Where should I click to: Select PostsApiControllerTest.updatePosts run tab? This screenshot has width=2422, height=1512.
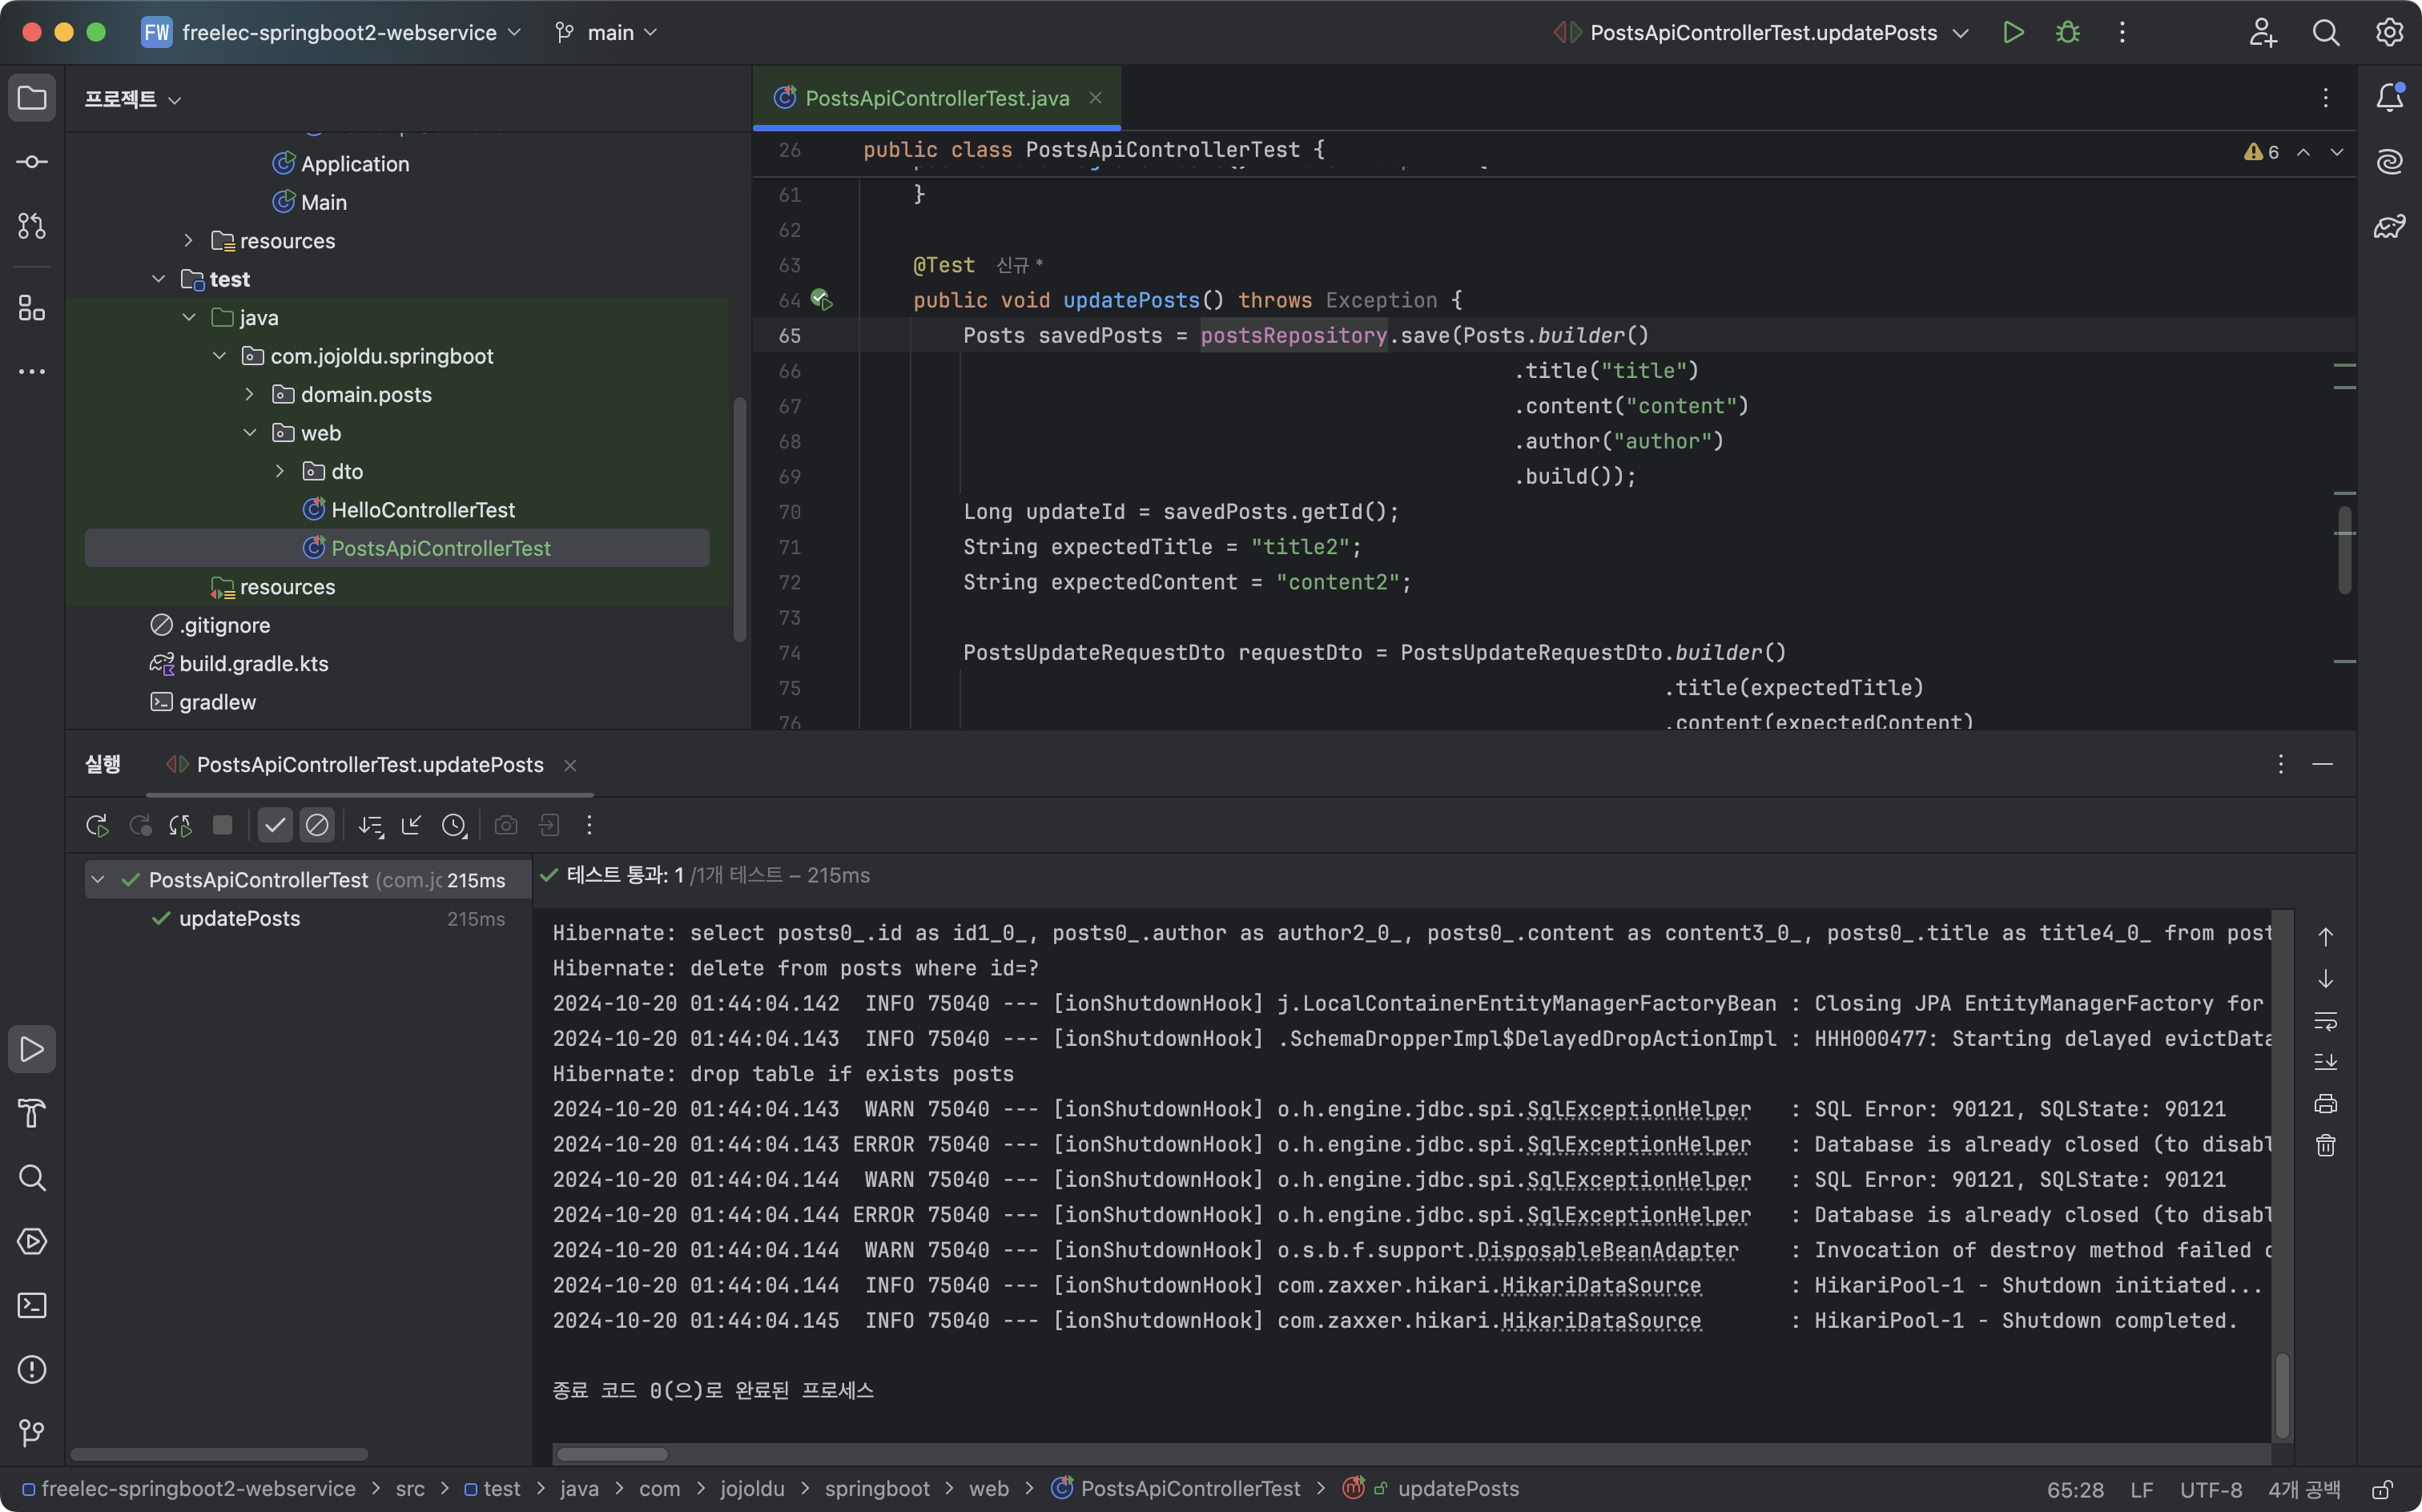click(369, 765)
